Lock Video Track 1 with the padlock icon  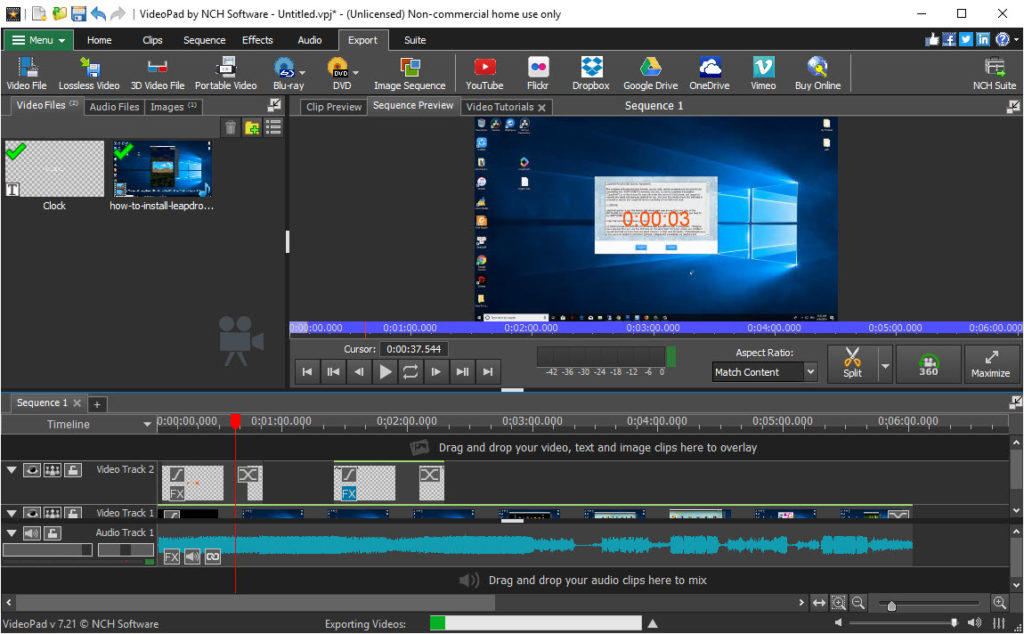click(72, 511)
